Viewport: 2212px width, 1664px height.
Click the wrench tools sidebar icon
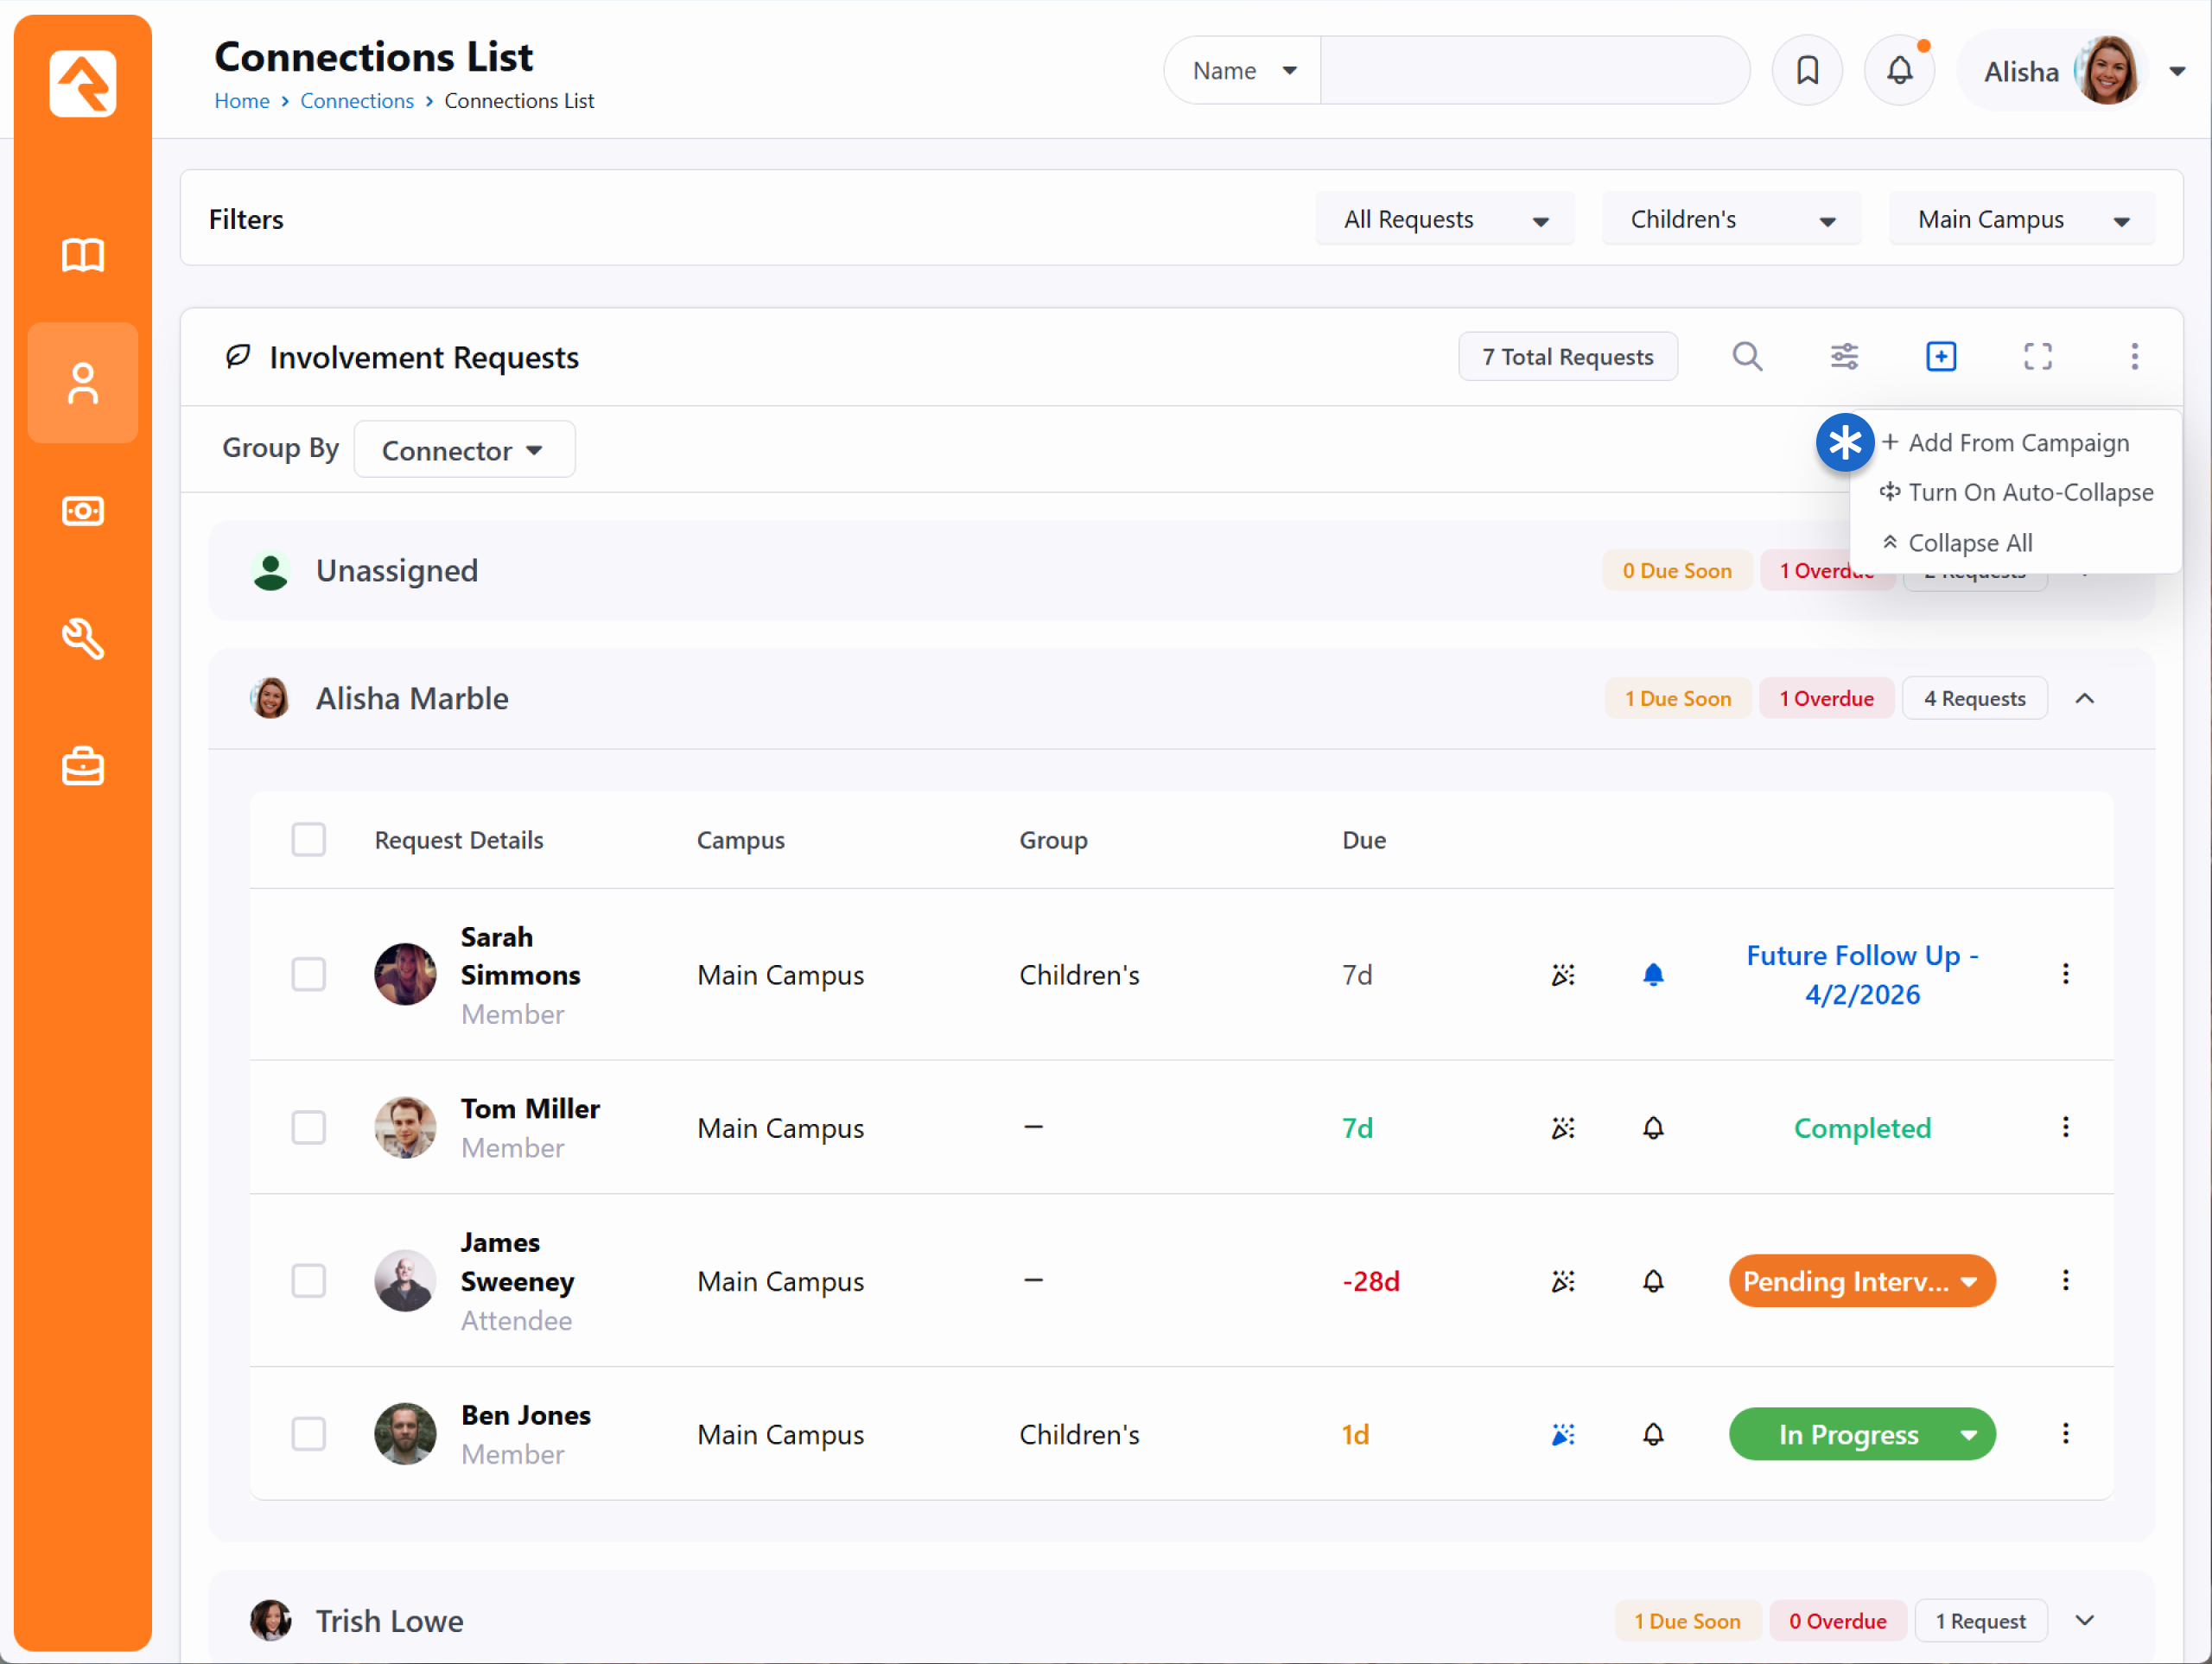point(83,639)
